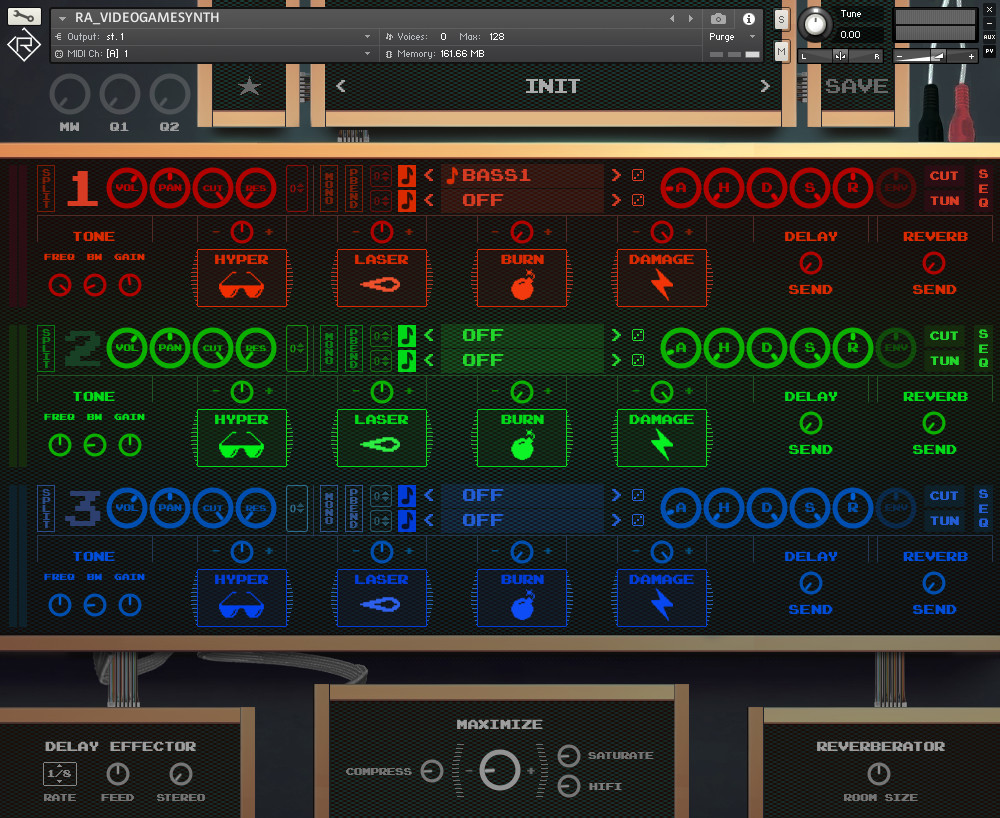Click the dice icon on layer 2's top sound row
This screenshot has height=818, width=1000.
point(638,335)
